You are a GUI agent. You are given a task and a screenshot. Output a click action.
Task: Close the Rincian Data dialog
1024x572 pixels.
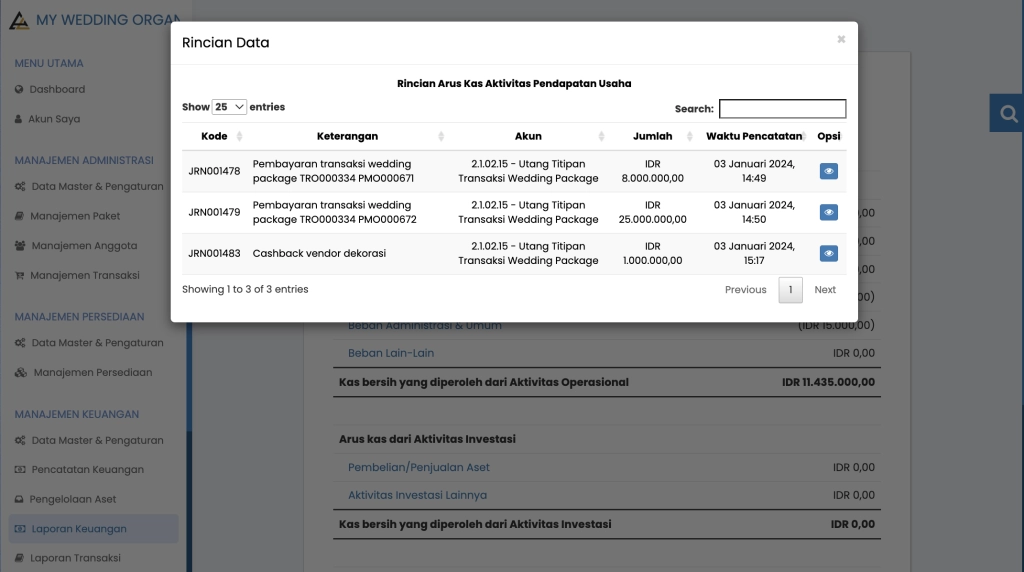pos(841,40)
